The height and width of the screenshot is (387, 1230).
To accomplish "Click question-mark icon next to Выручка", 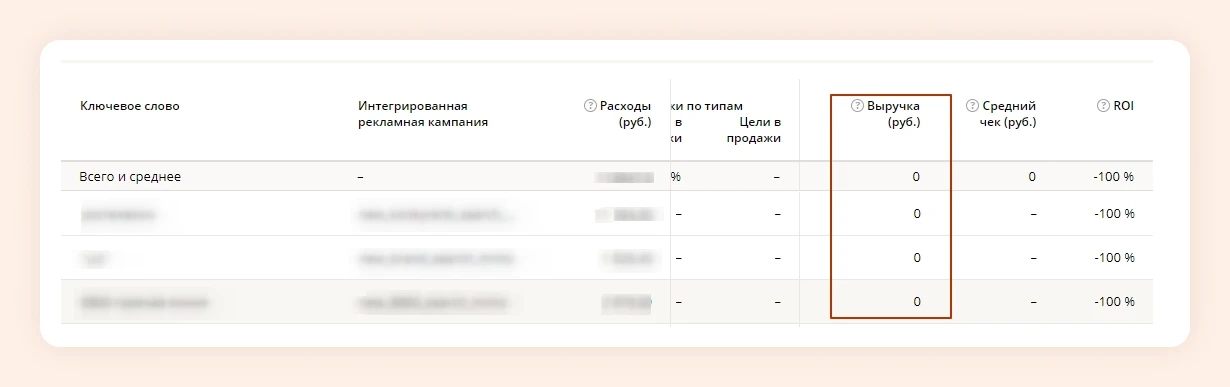I will coord(856,106).
